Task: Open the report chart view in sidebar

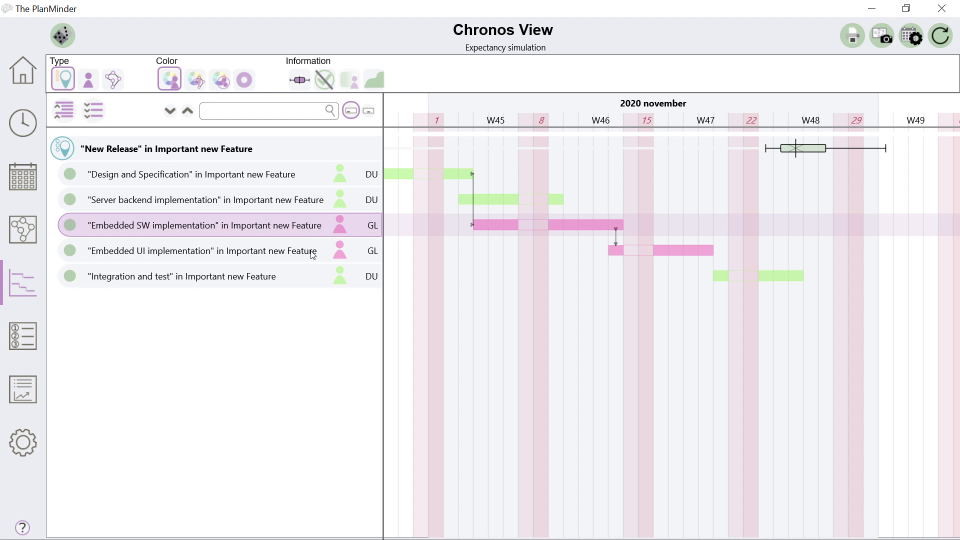Action: tap(22, 389)
